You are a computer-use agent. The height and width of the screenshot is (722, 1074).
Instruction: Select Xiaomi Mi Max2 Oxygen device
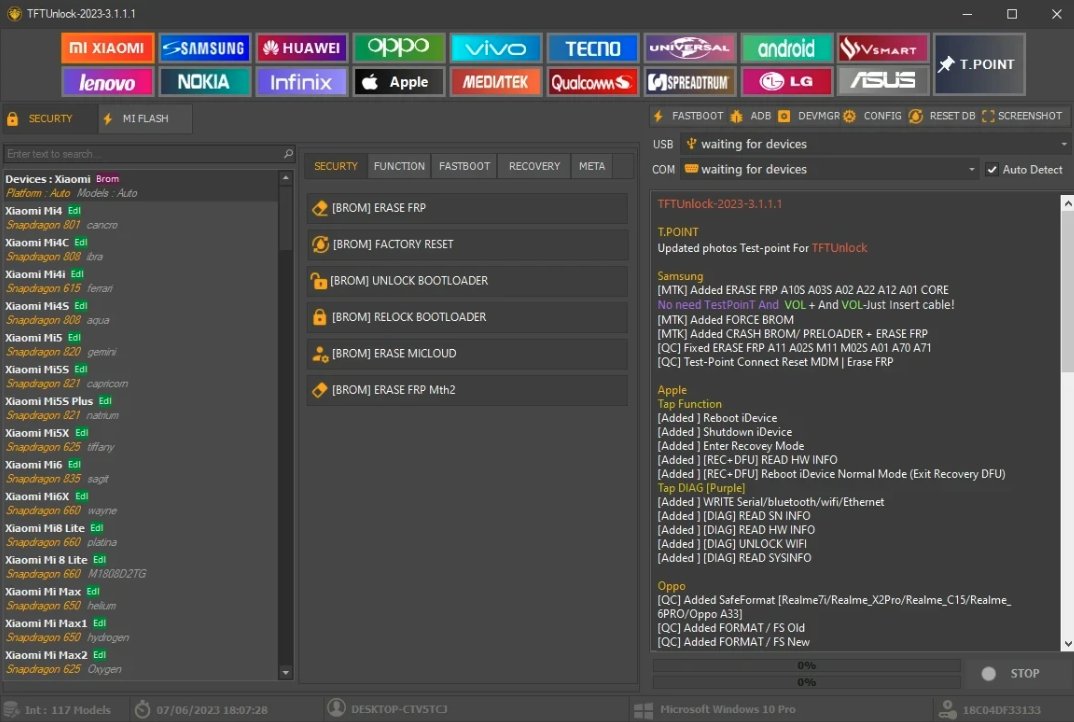pyautogui.click(x=140, y=661)
